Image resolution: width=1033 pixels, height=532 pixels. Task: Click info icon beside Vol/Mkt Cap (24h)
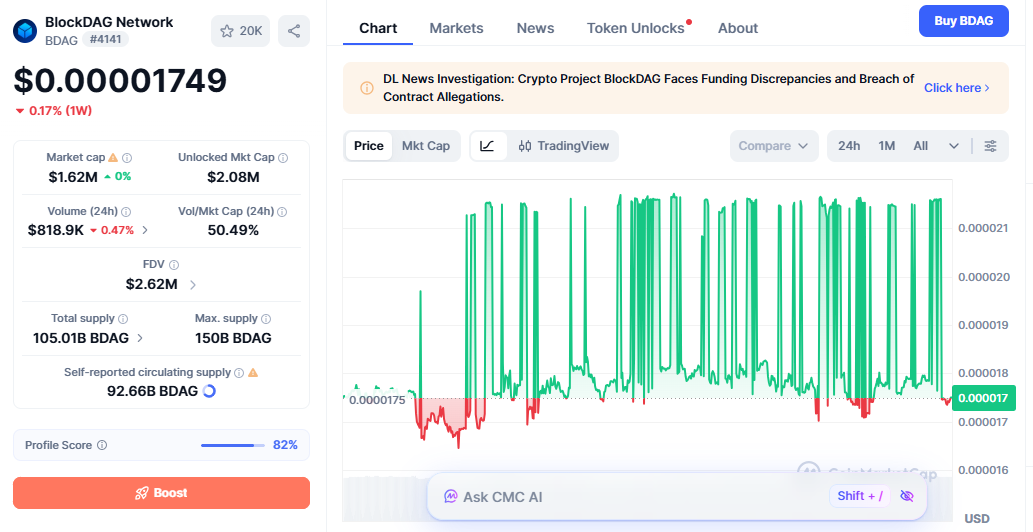283,212
